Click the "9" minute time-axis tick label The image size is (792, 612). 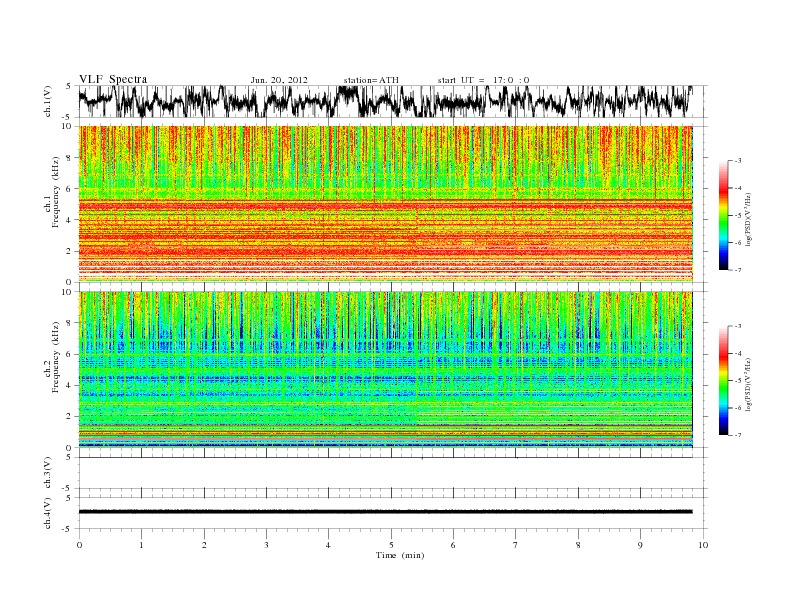coord(640,545)
